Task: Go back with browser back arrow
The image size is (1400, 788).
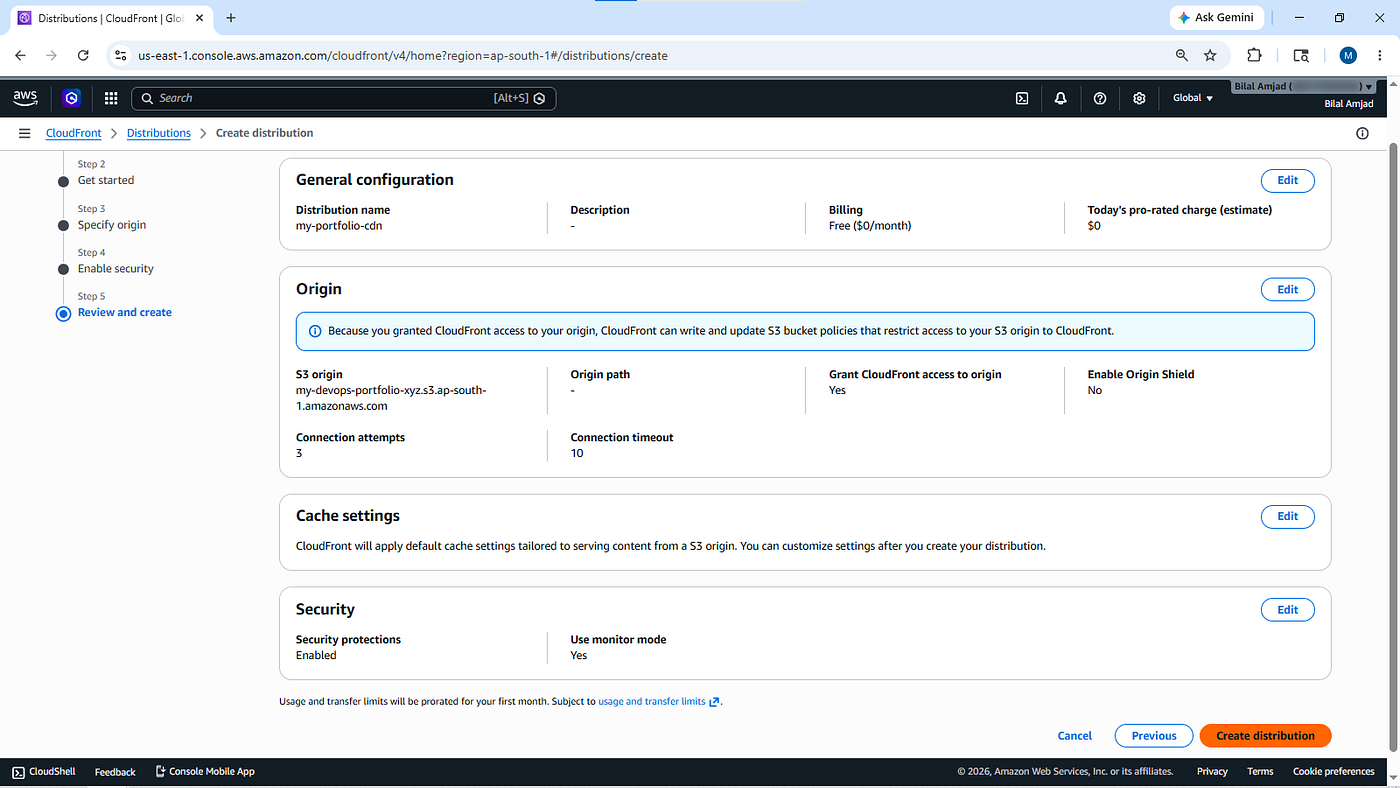Action: click(20, 56)
